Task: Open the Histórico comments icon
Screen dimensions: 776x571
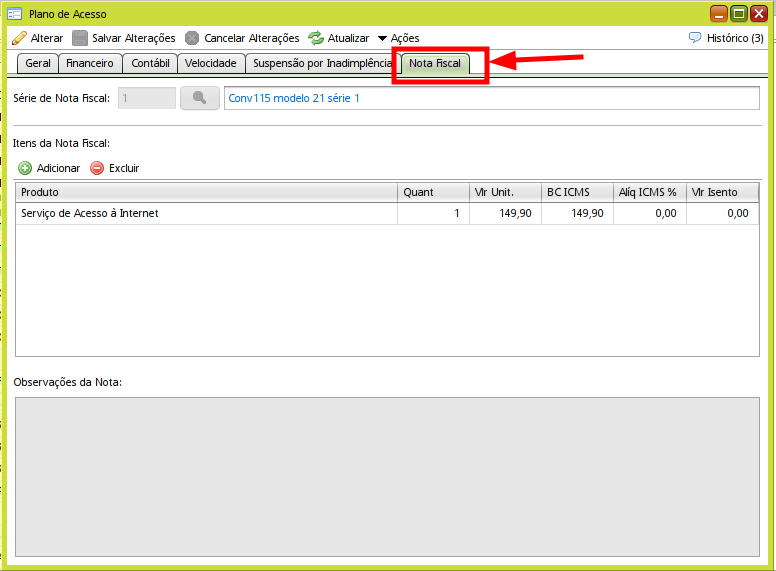Action: pos(695,38)
